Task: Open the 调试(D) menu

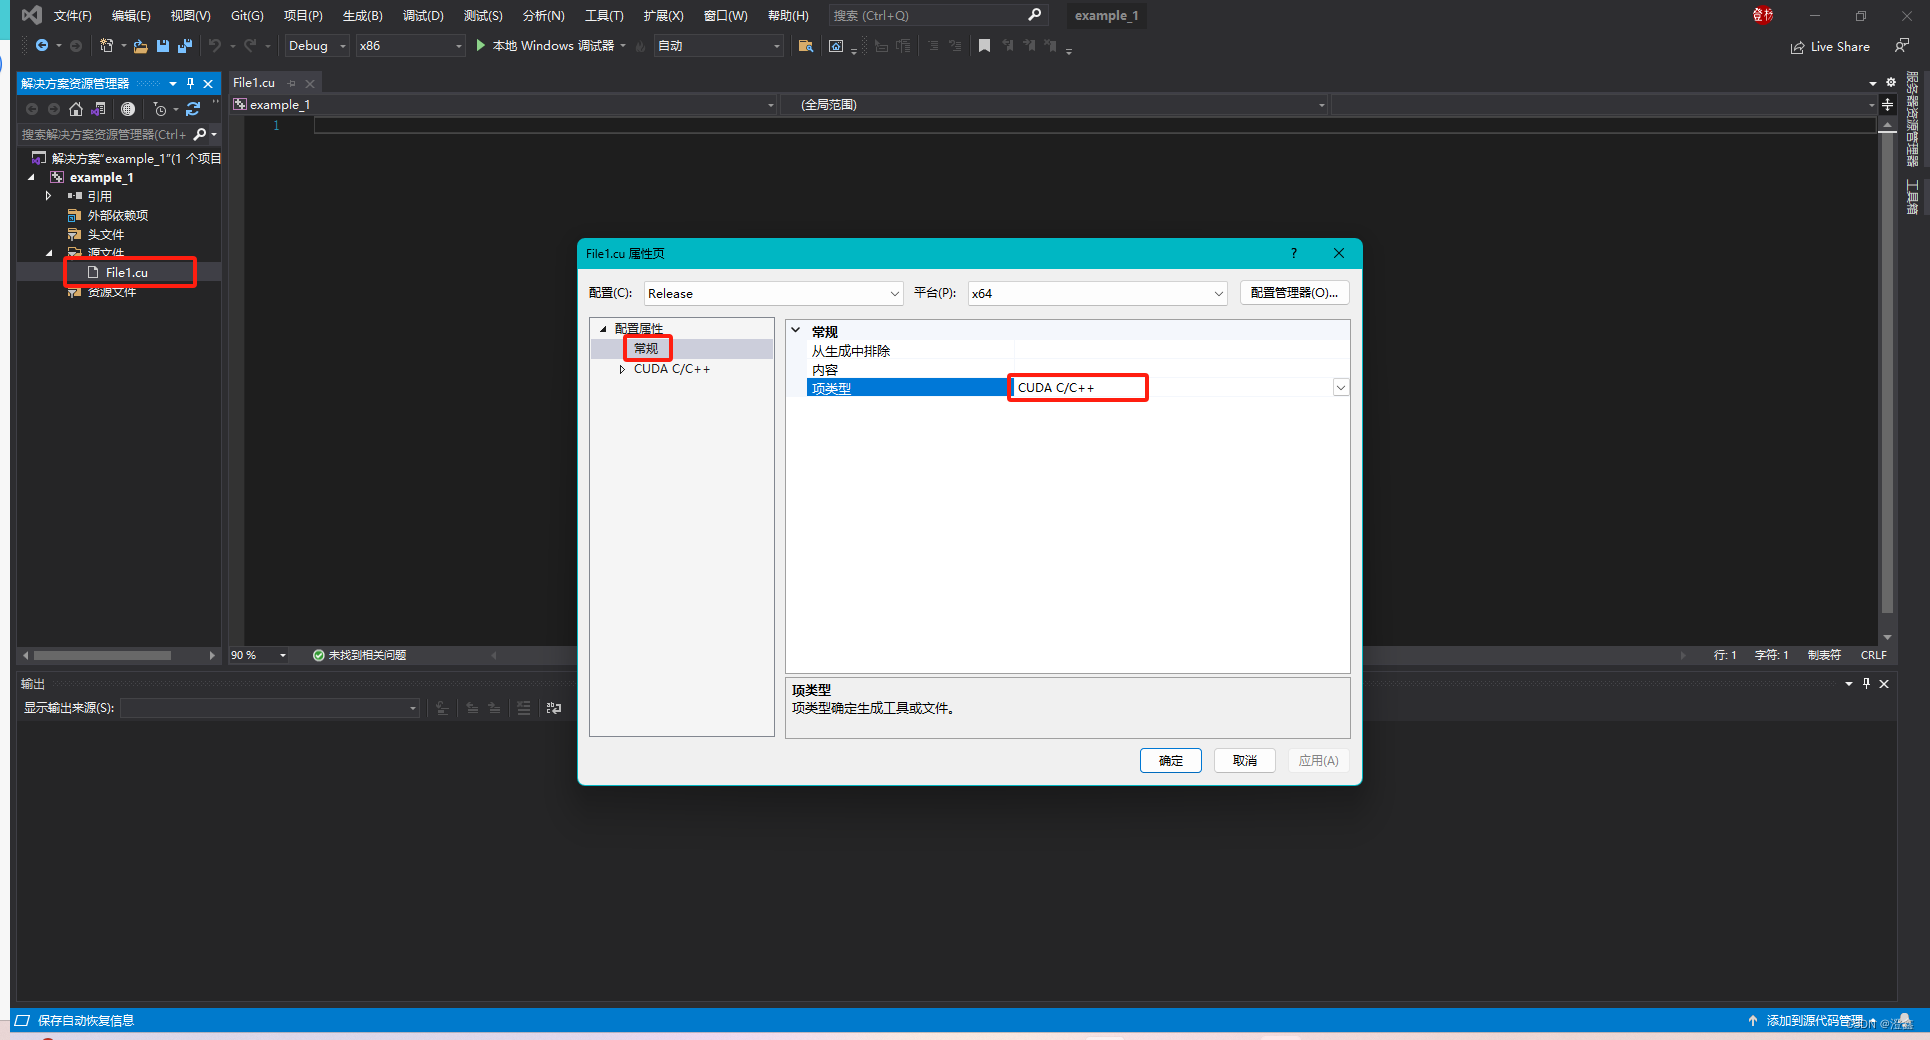Action: pyautogui.click(x=423, y=15)
